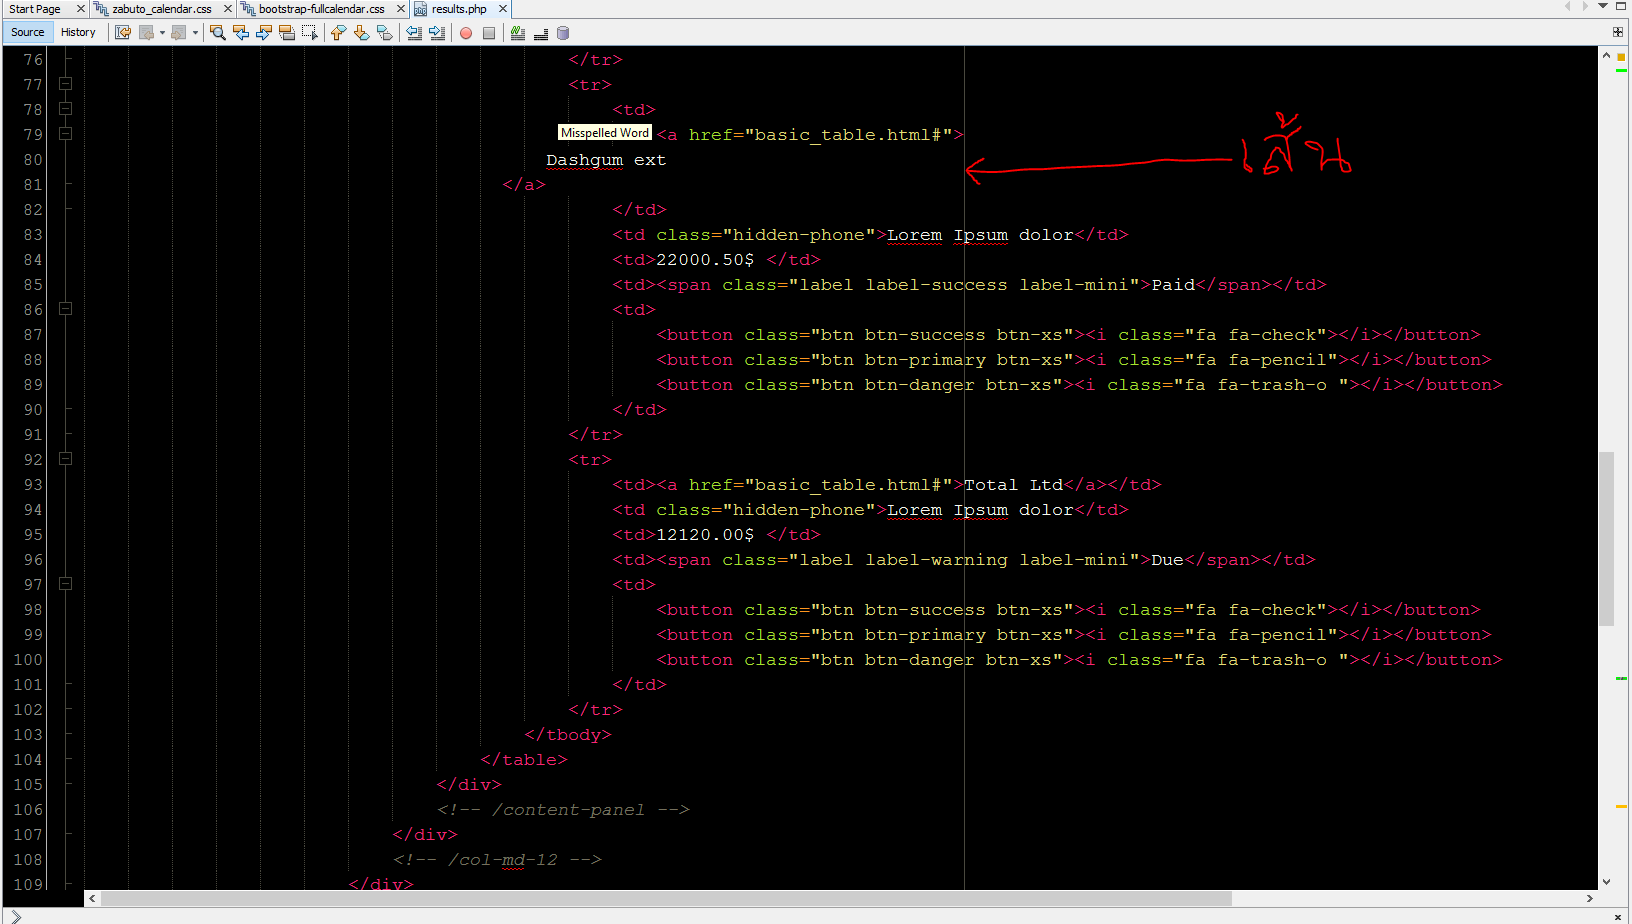The height and width of the screenshot is (924, 1632).
Task: Click the /content-panel comment on line 106
Action: [563, 810]
